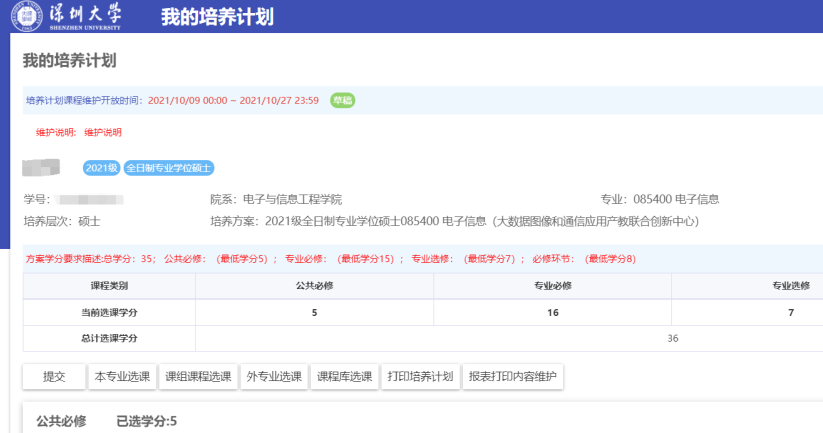Open 课程库选课 course library

click(344, 377)
